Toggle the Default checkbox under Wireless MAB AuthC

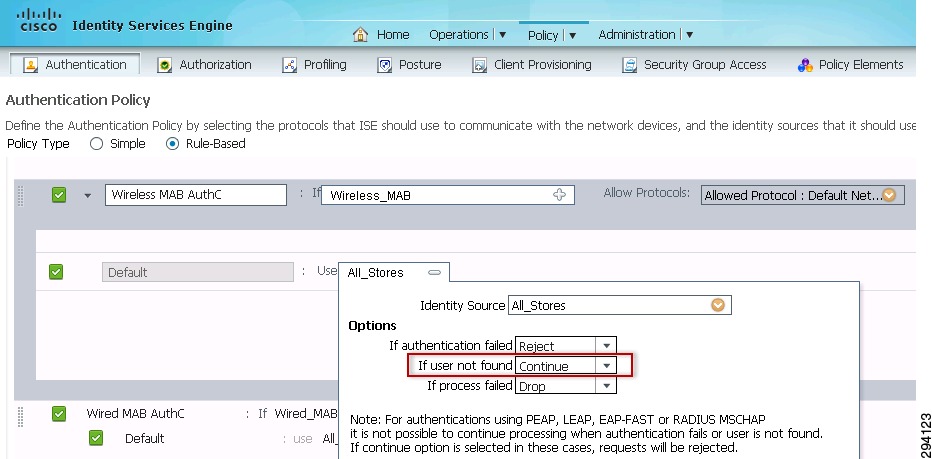[56, 272]
